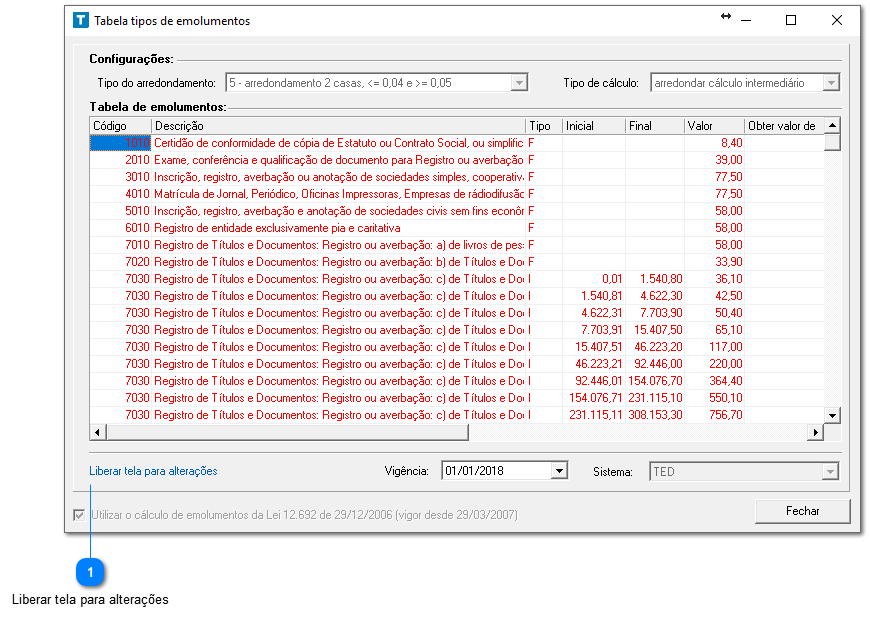Click value cell 8,40

tap(714, 143)
